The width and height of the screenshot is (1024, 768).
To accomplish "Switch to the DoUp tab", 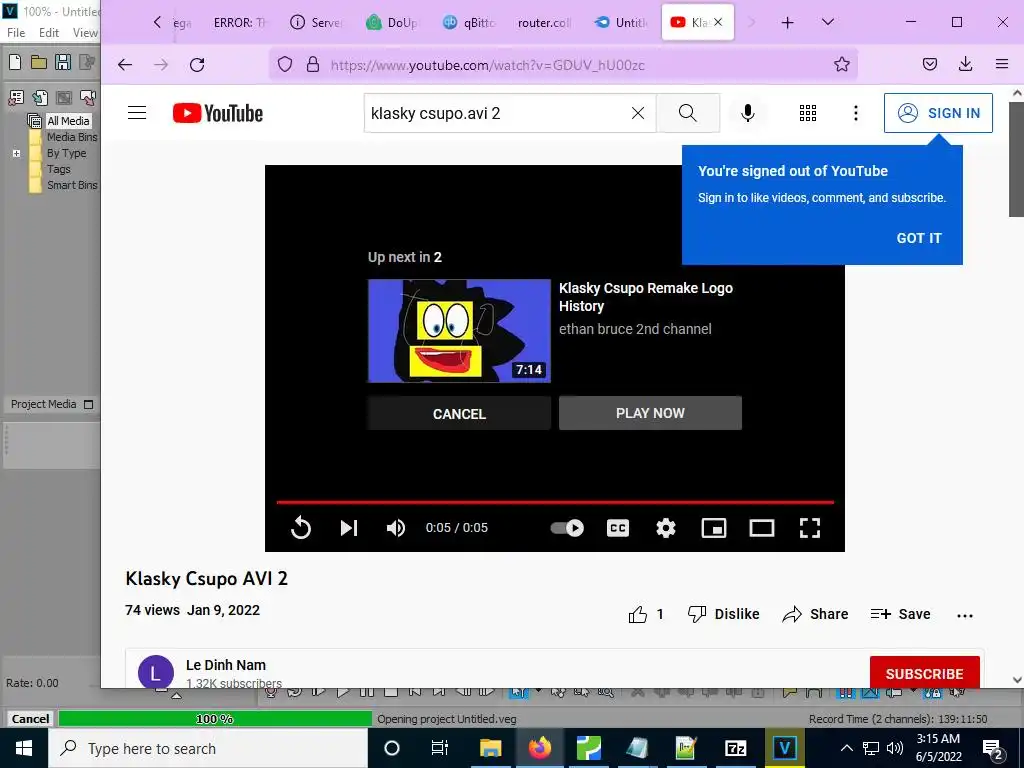I will click(x=392, y=23).
